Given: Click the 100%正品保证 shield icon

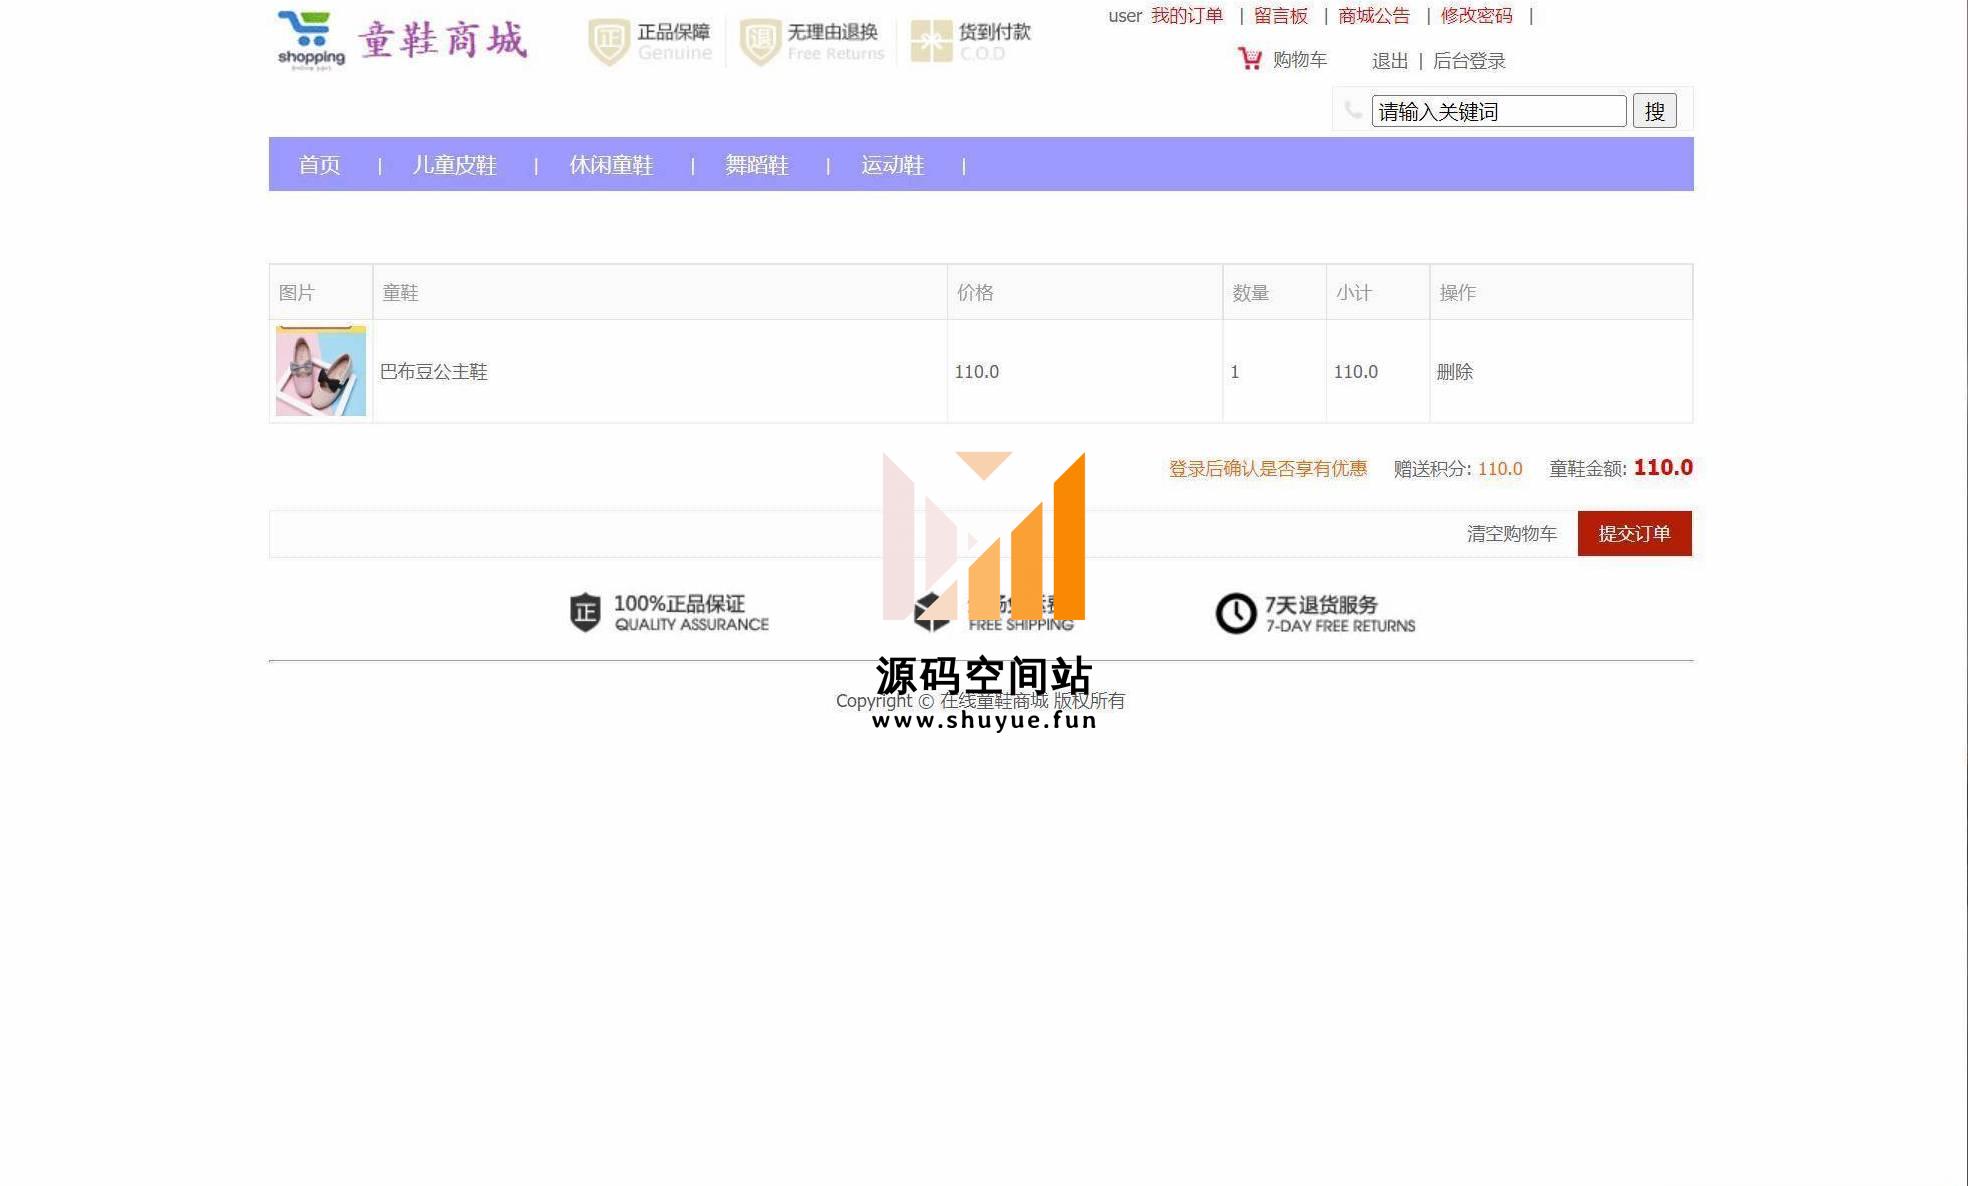Looking at the screenshot, I should (585, 612).
